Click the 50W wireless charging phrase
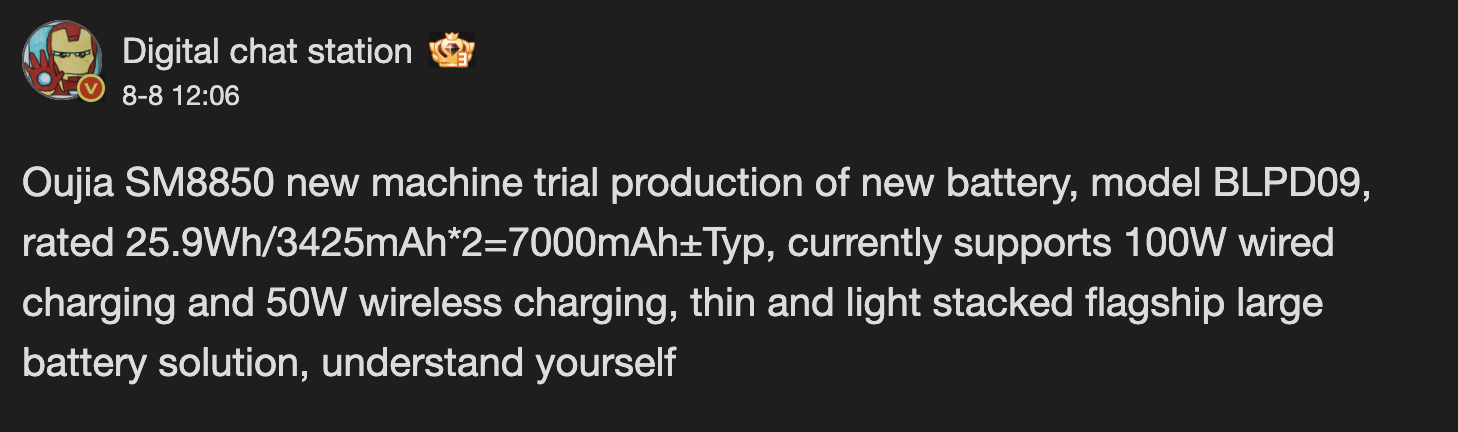 [x=473, y=303]
